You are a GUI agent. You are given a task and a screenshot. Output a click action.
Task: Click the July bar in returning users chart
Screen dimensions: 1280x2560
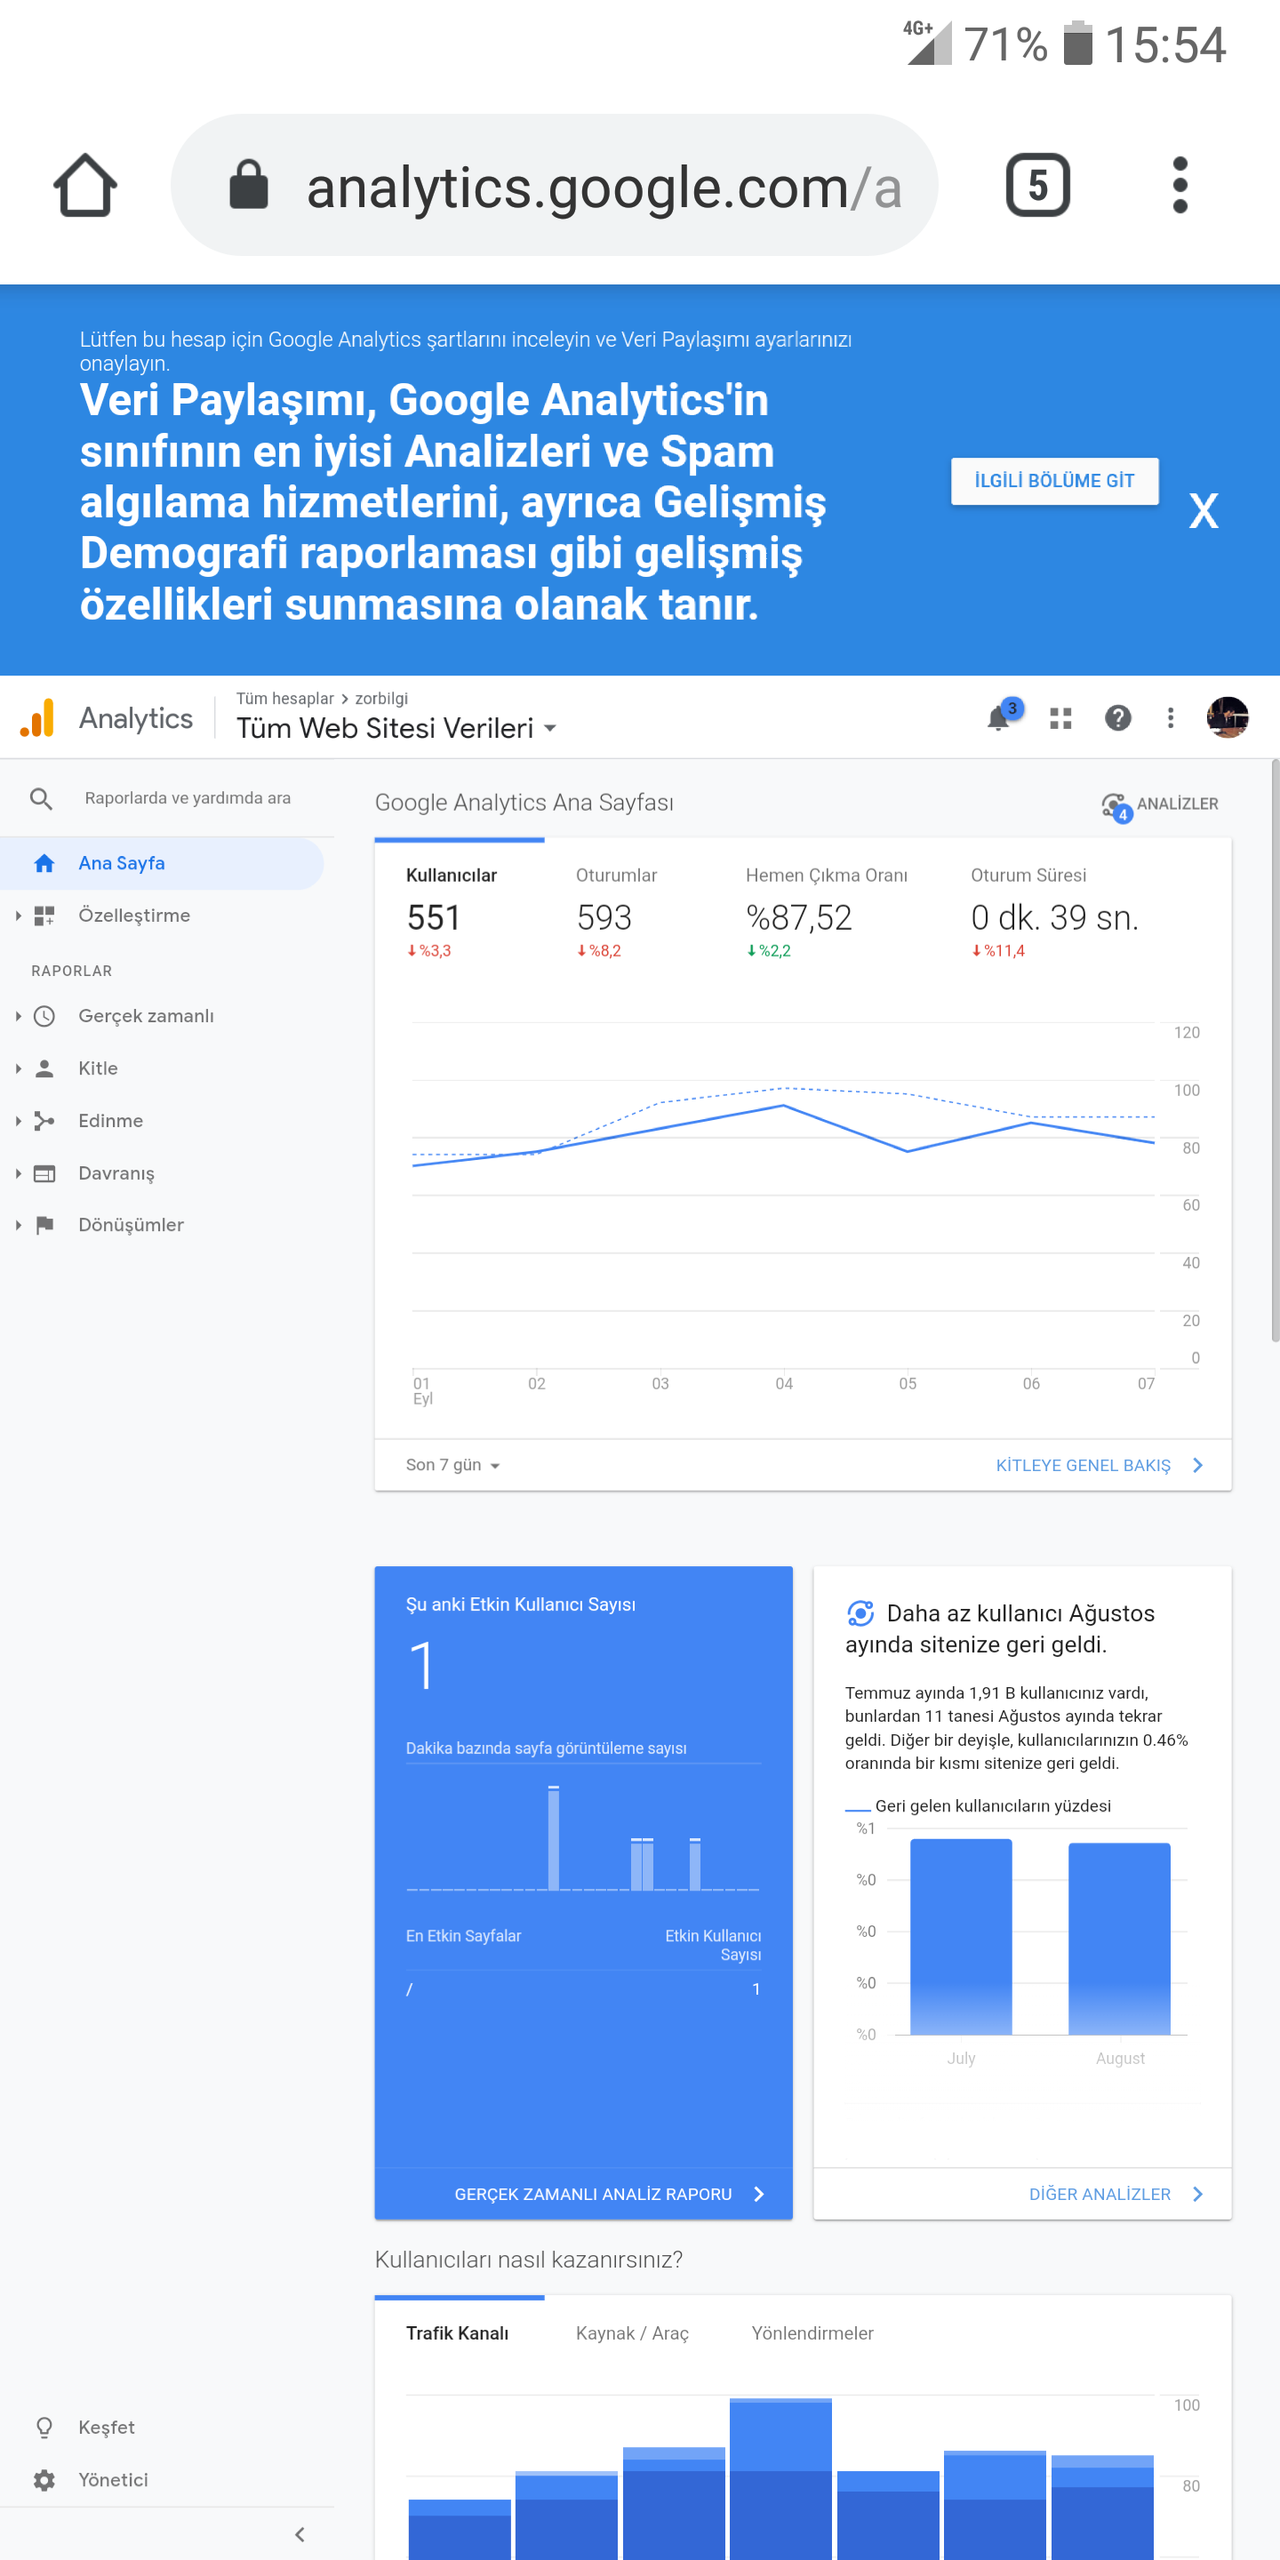pyautogui.click(x=961, y=1936)
